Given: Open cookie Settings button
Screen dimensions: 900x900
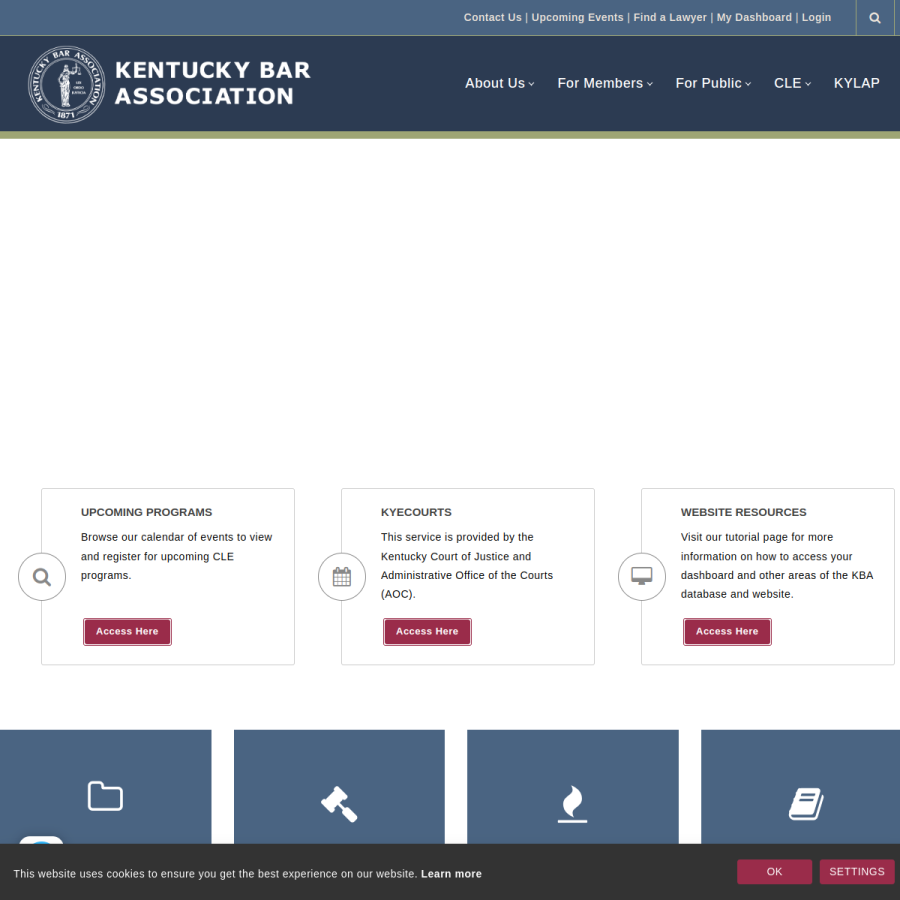Looking at the screenshot, I should tap(857, 871).
